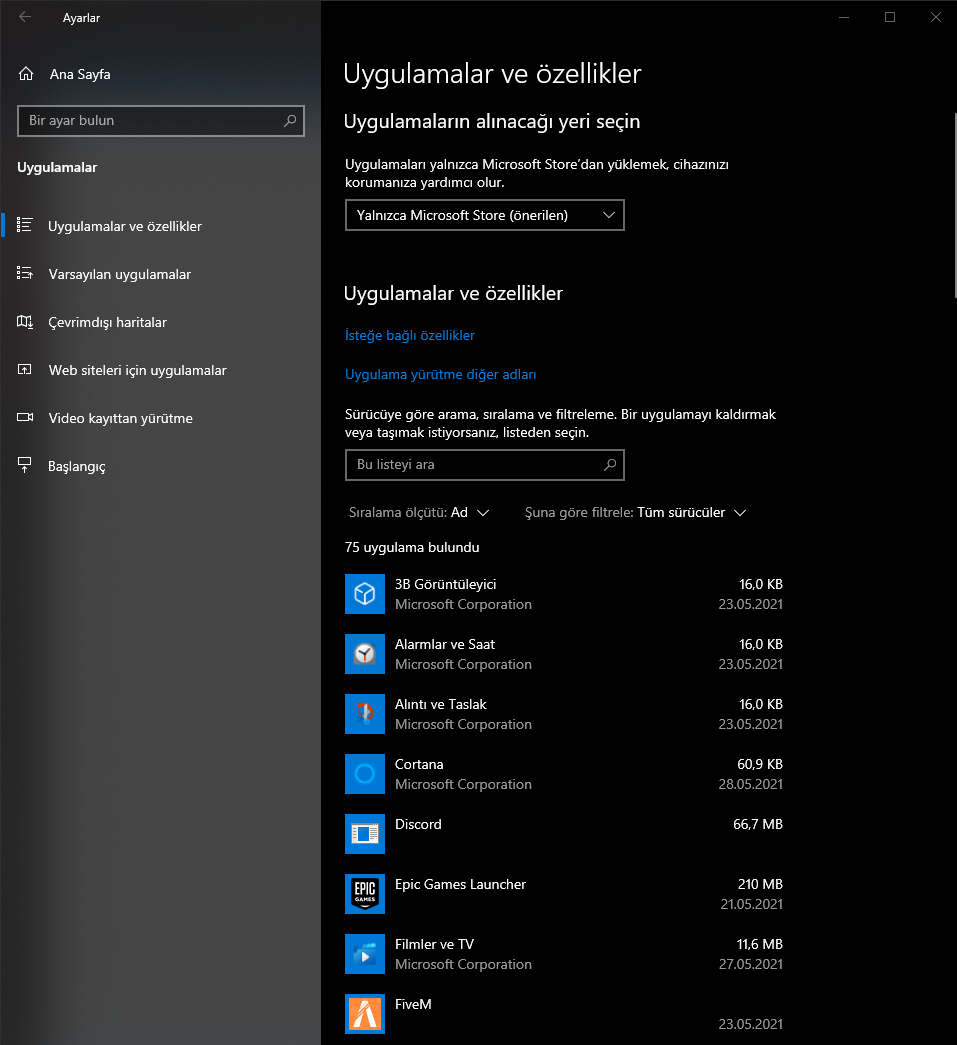Maximize the Ayarlar window
This screenshot has height=1045, width=957.
point(890,17)
